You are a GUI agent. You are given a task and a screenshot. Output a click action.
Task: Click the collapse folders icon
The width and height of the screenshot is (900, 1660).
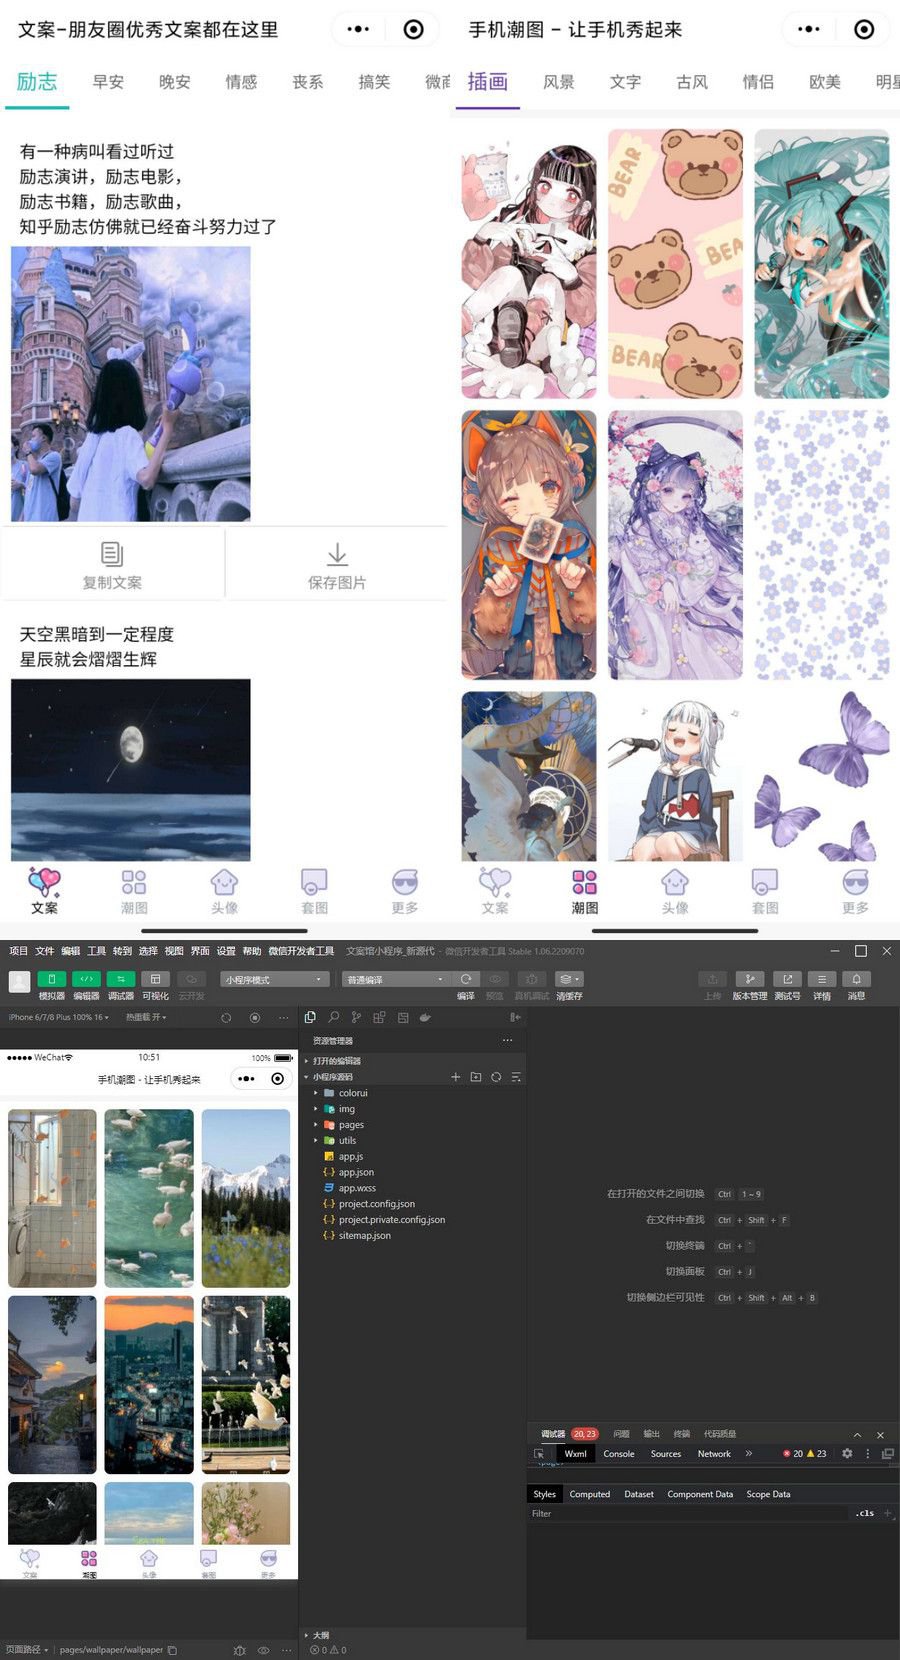point(516,1077)
